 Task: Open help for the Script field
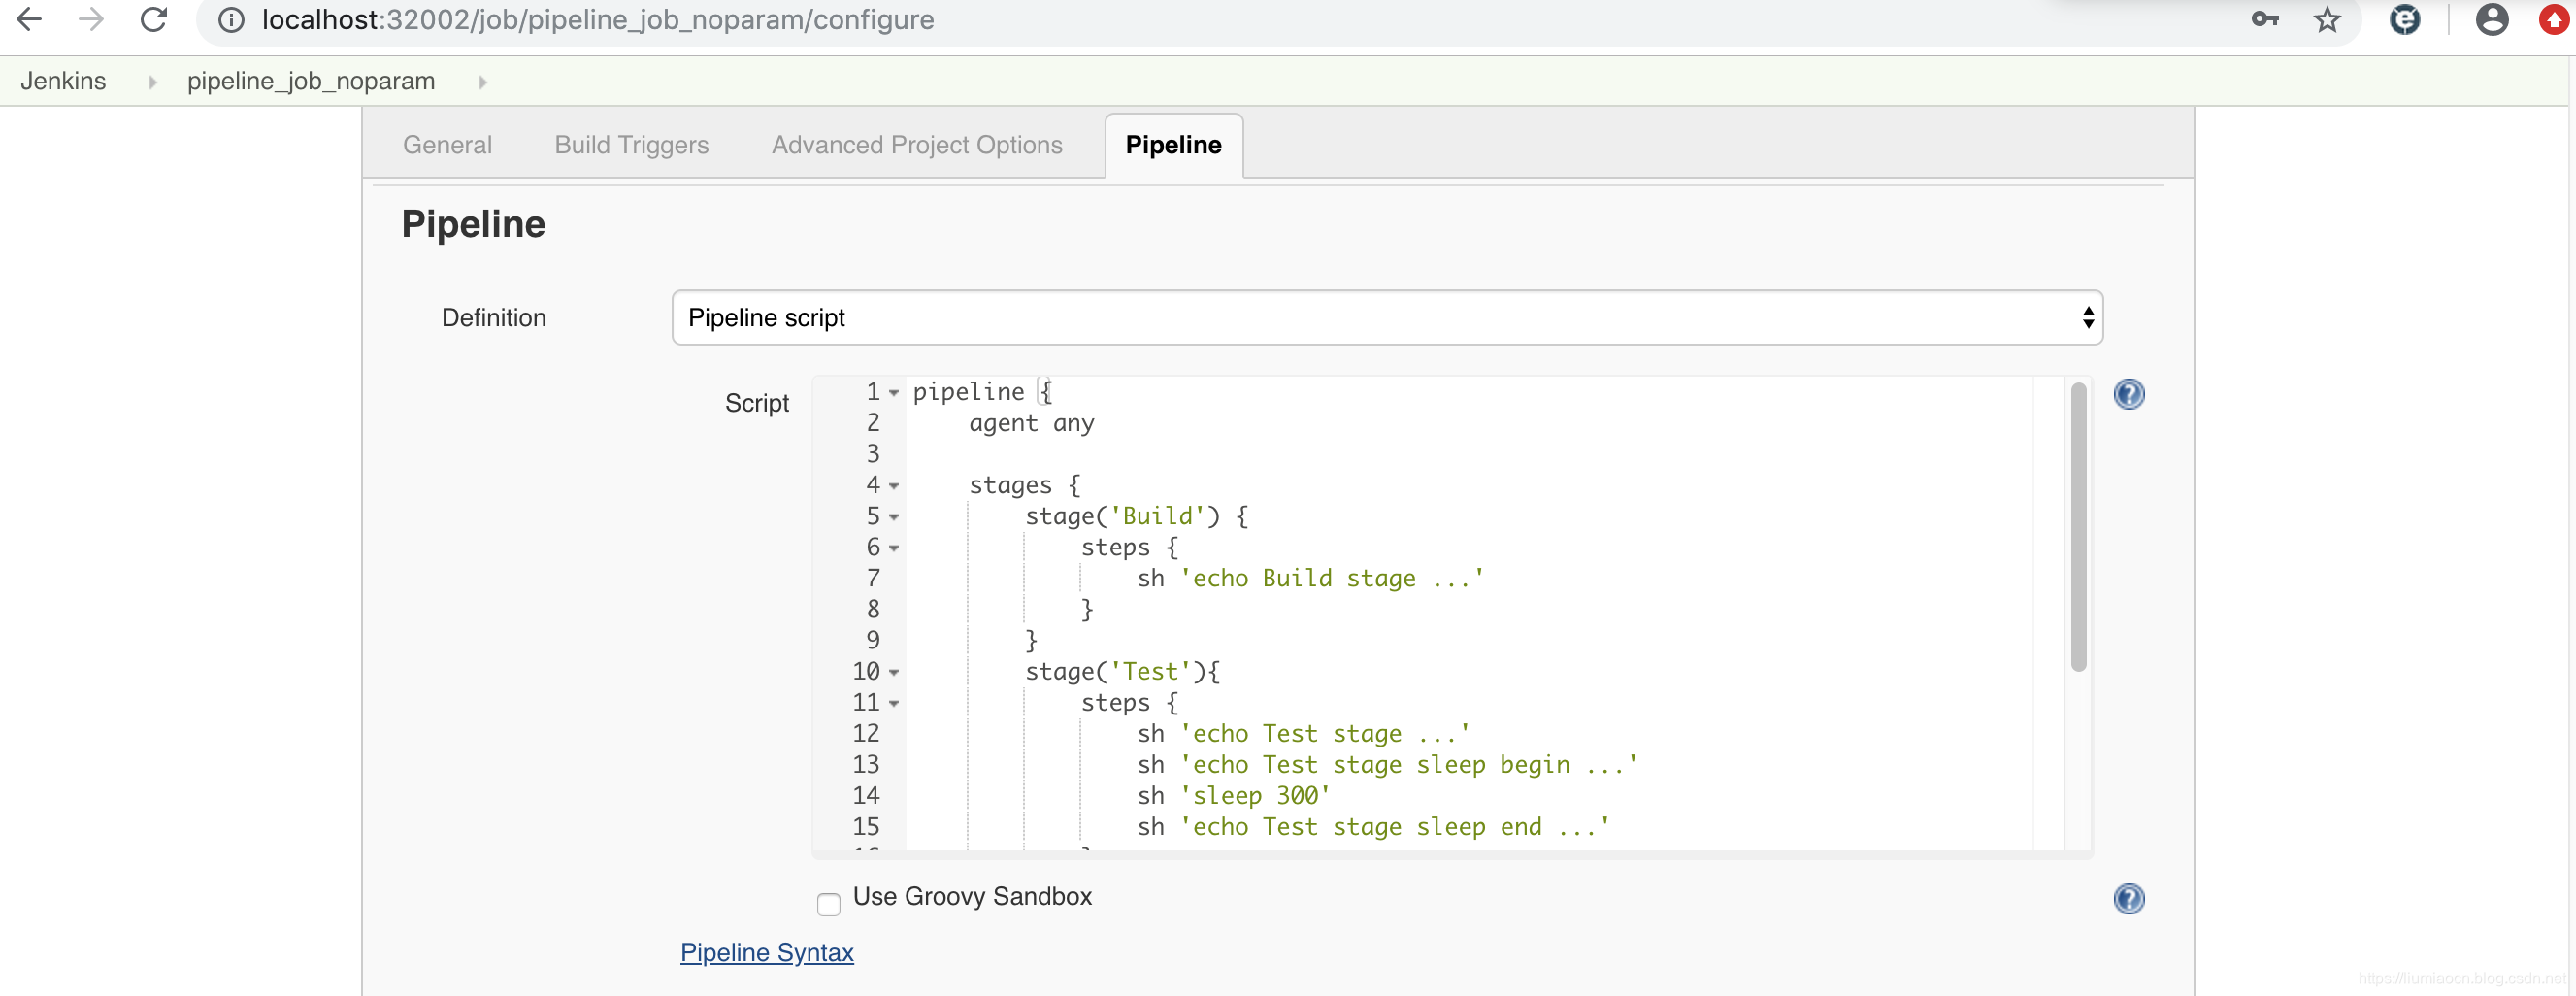pos(2129,394)
